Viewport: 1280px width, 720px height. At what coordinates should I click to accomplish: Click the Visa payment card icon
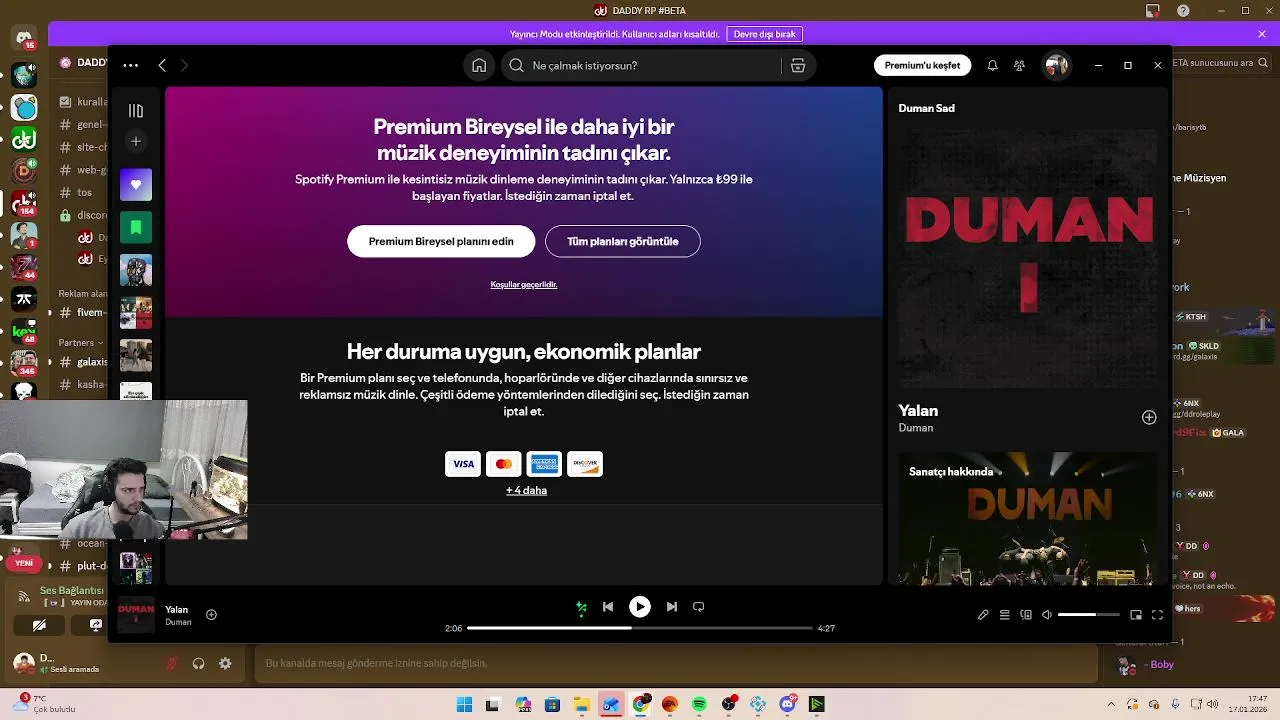(x=463, y=464)
